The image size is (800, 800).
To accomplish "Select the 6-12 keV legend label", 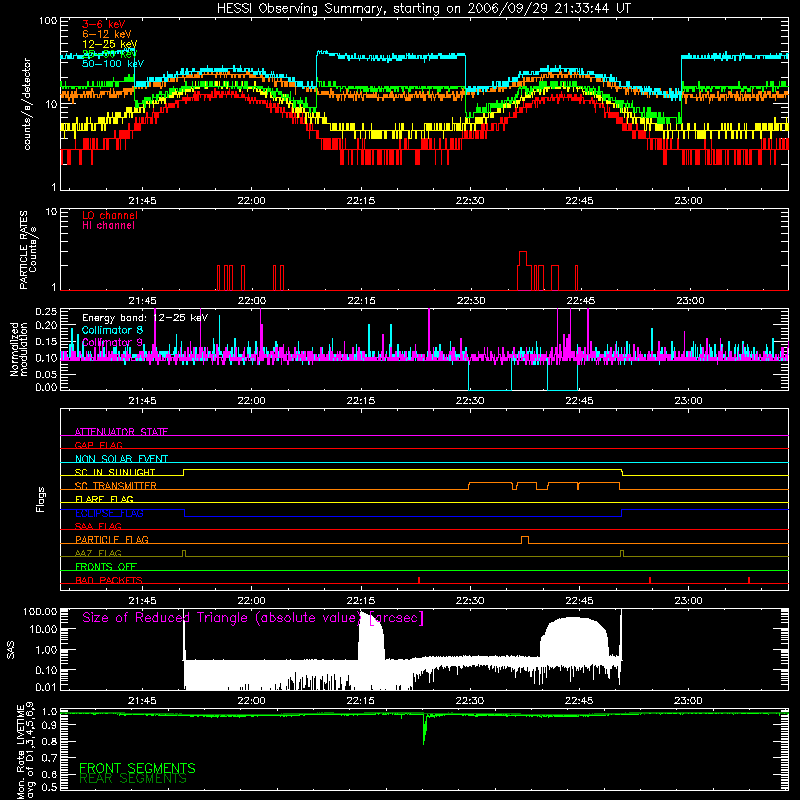I will (x=107, y=34).
